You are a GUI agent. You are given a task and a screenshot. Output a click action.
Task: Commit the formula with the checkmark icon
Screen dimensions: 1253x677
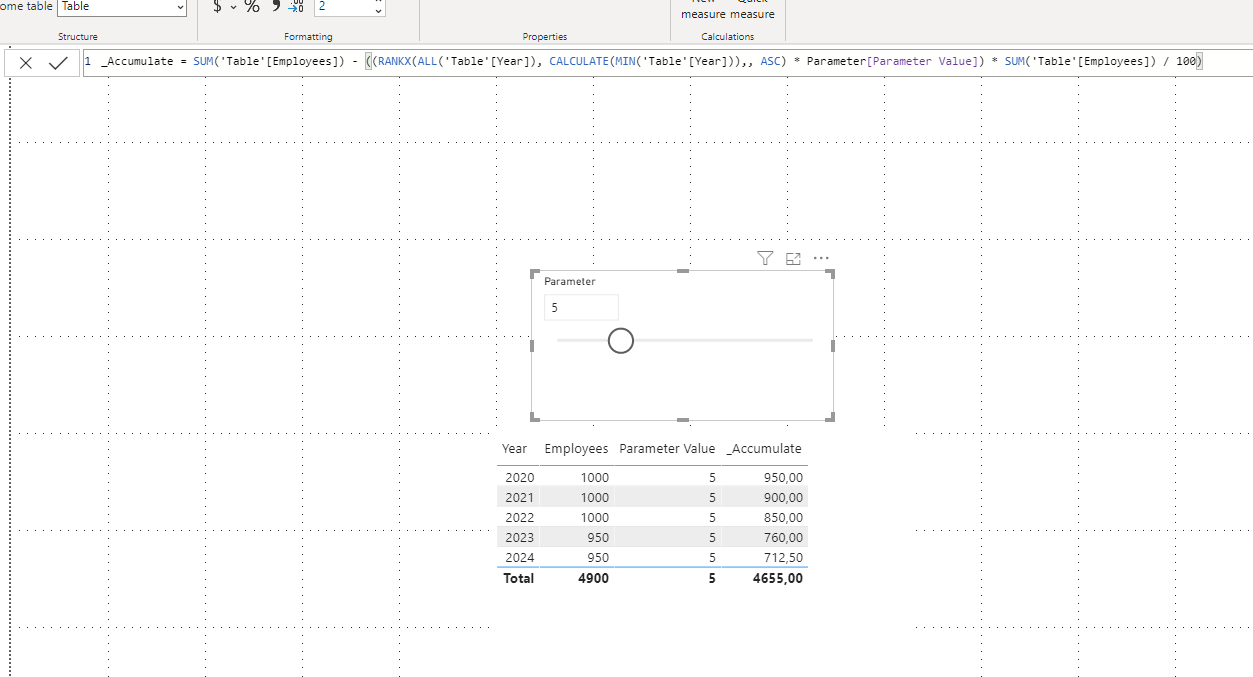pos(58,62)
